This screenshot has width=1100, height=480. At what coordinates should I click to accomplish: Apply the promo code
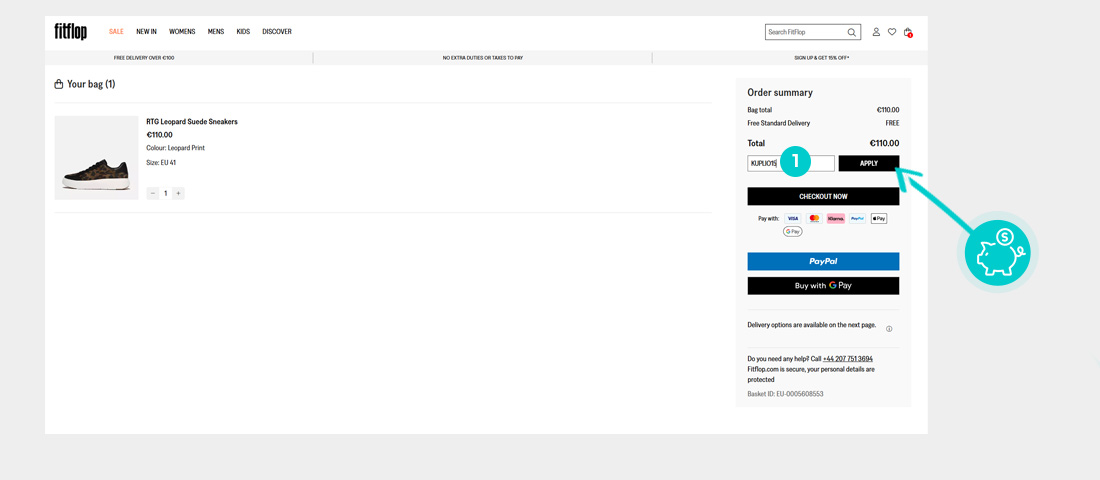click(868, 164)
